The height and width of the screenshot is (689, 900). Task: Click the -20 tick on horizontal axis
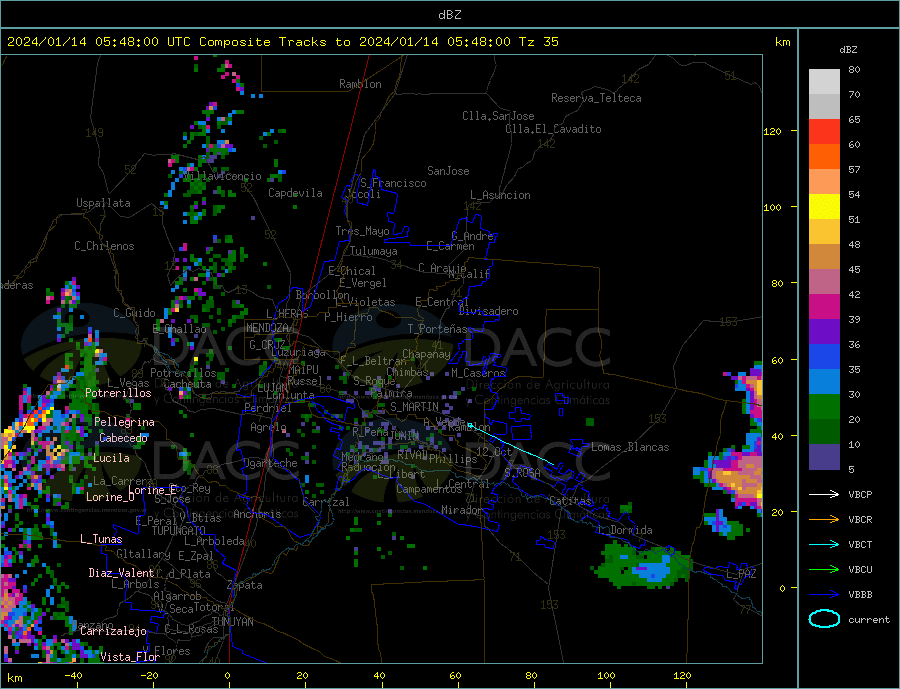(x=149, y=675)
